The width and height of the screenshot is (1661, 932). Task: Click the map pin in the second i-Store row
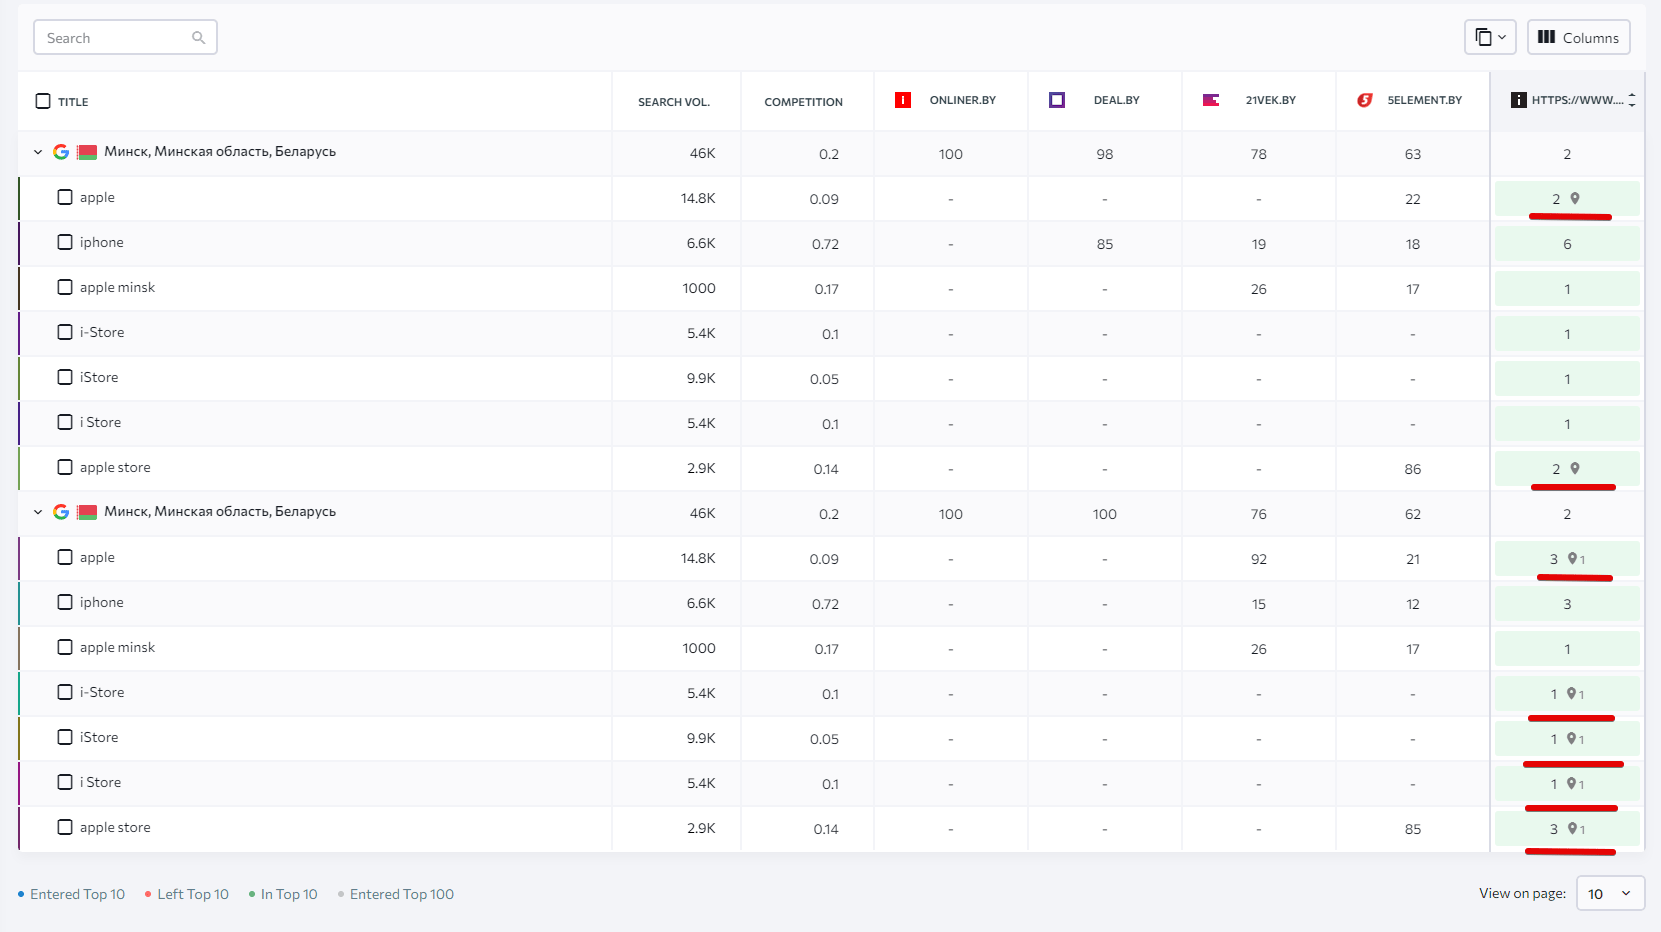point(1573,693)
